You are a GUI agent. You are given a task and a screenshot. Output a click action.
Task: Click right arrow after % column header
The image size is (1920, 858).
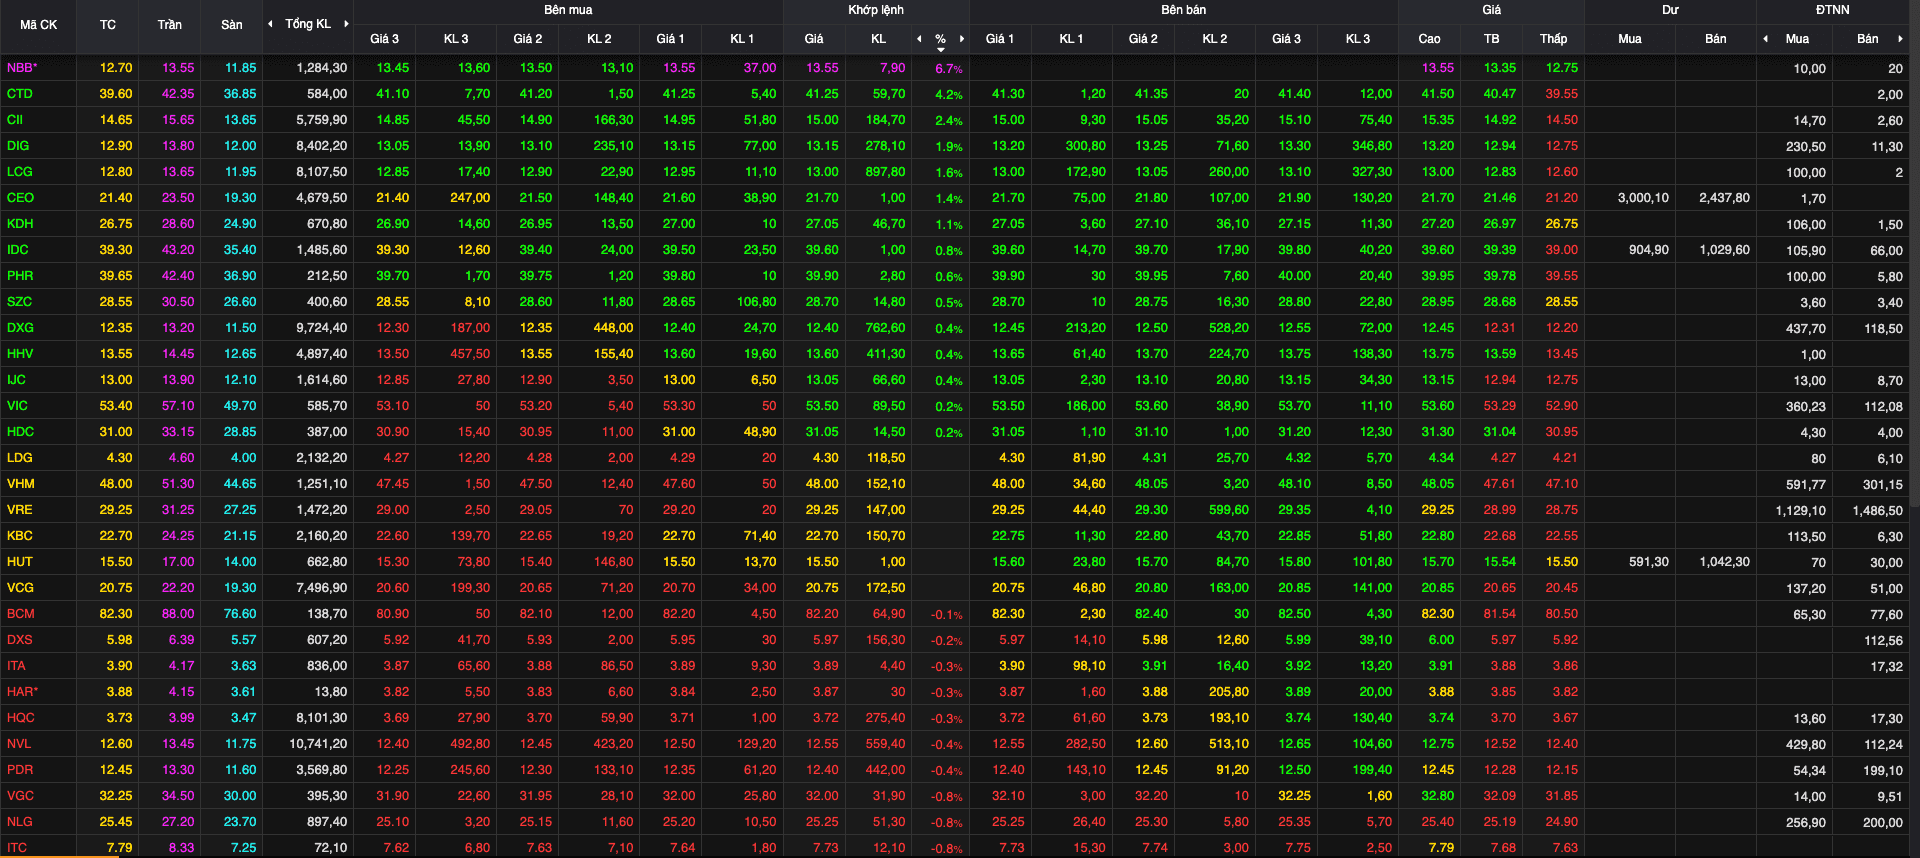point(962,39)
